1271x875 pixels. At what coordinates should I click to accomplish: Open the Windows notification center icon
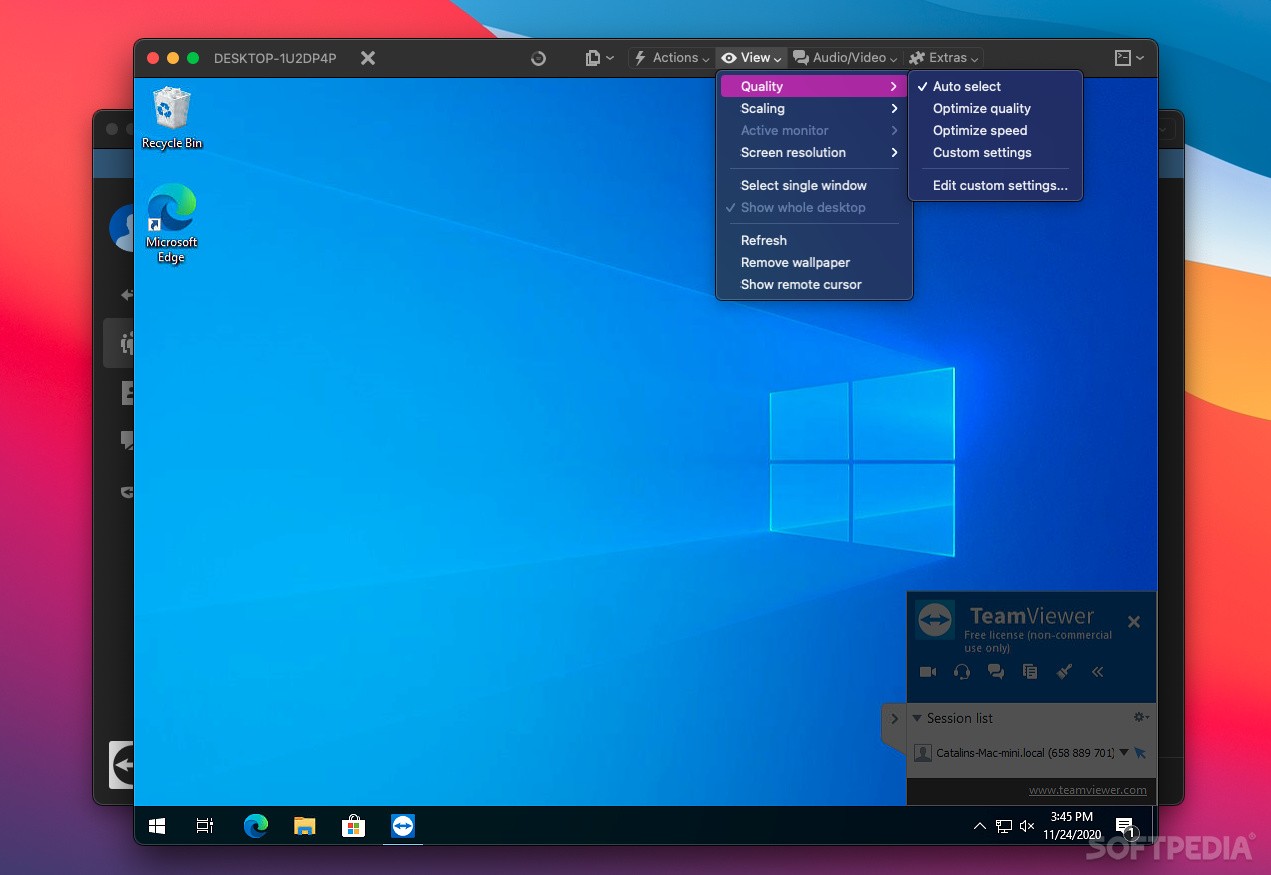point(1125,827)
